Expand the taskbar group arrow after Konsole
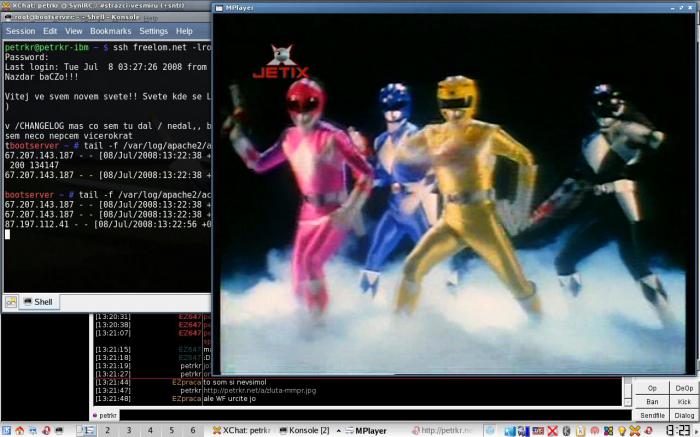 [339, 431]
